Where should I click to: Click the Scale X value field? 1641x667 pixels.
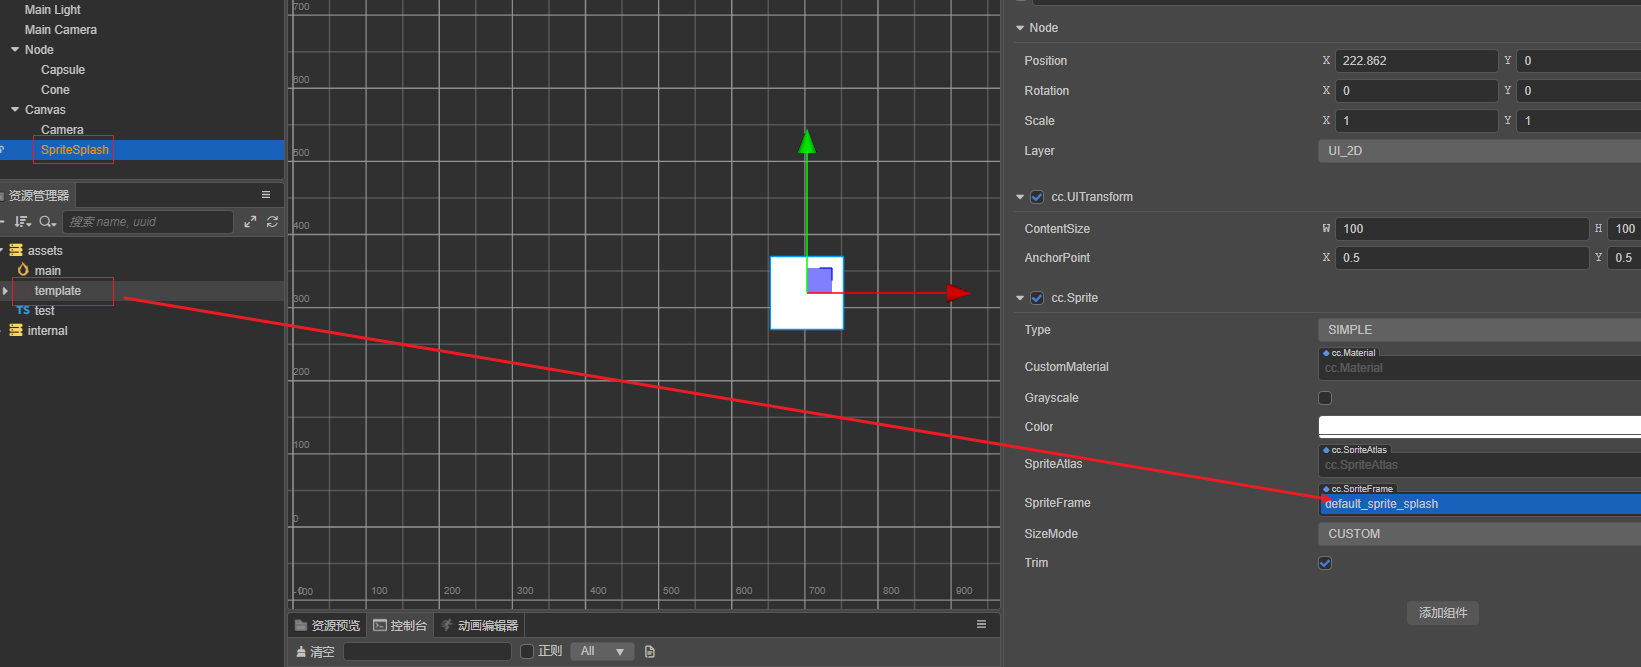pos(1416,121)
